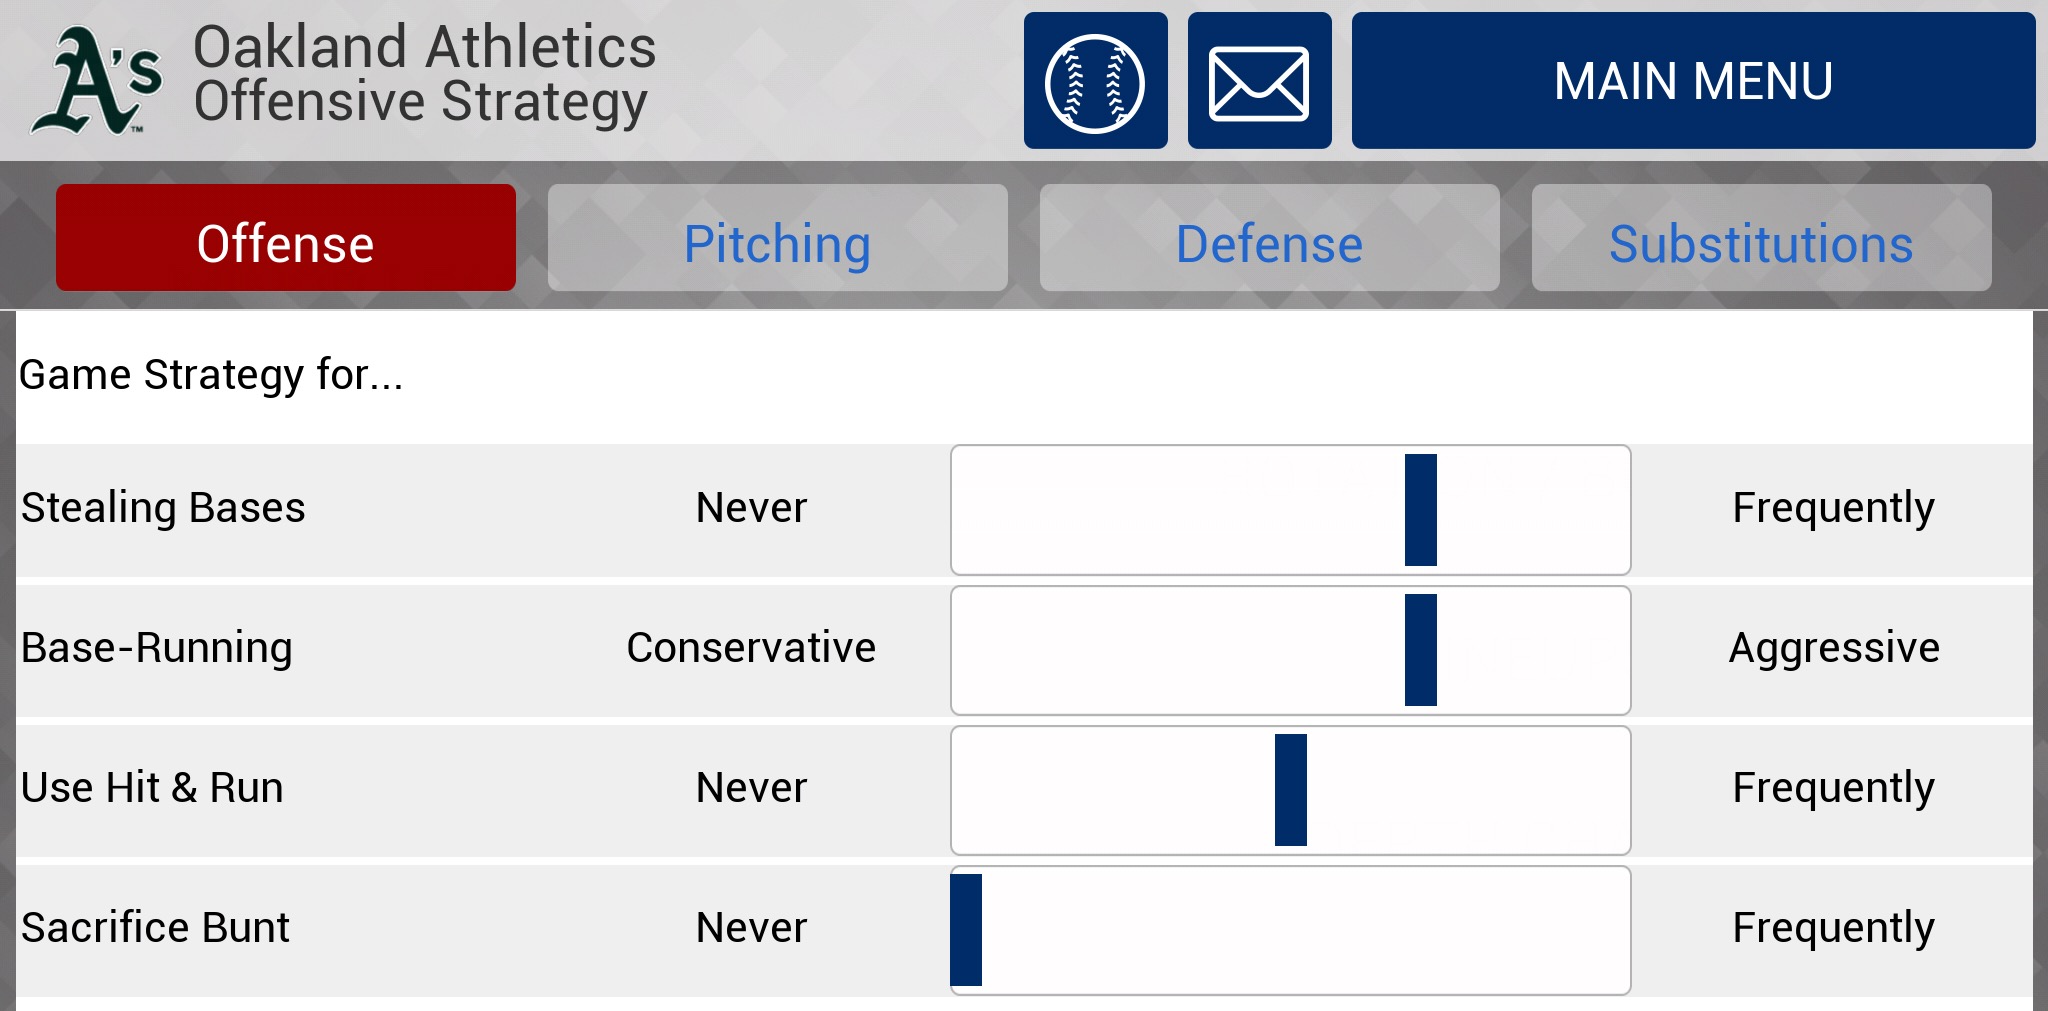Image resolution: width=2048 pixels, height=1011 pixels.
Task: Click the Game Strategy for... heading
Action: (x=211, y=375)
